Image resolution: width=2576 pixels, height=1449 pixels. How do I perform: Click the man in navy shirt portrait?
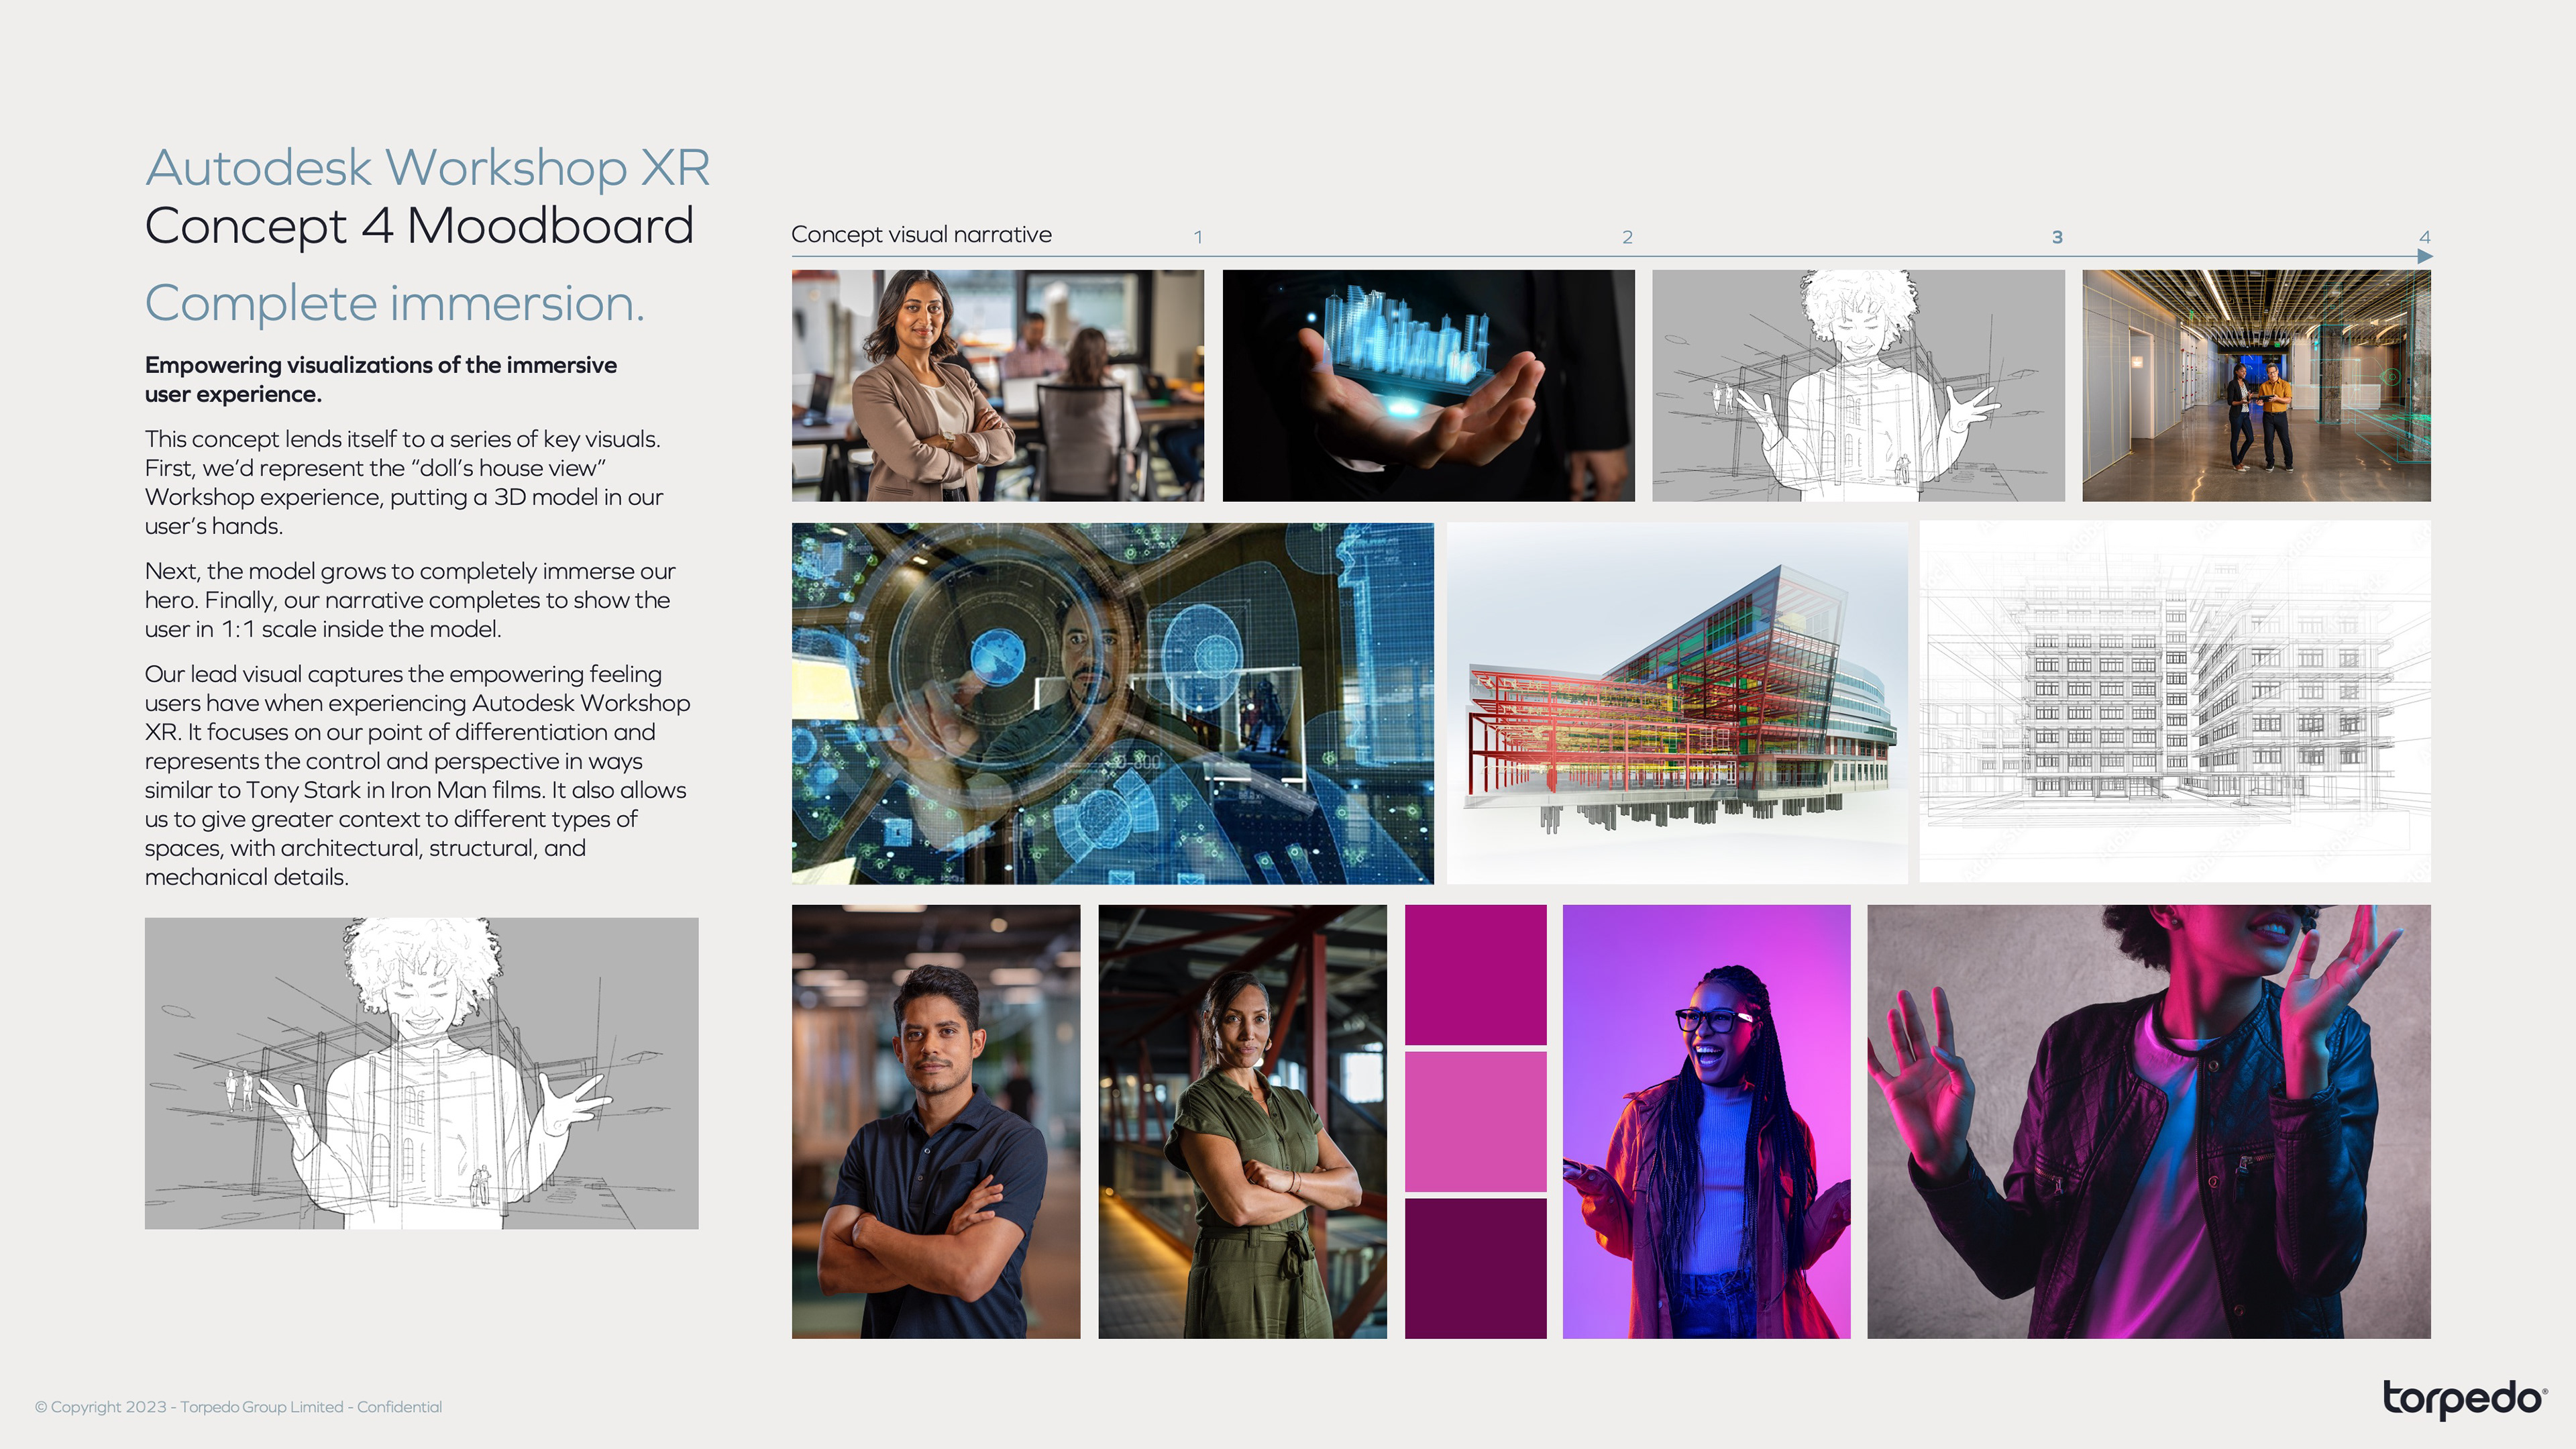coord(935,1121)
